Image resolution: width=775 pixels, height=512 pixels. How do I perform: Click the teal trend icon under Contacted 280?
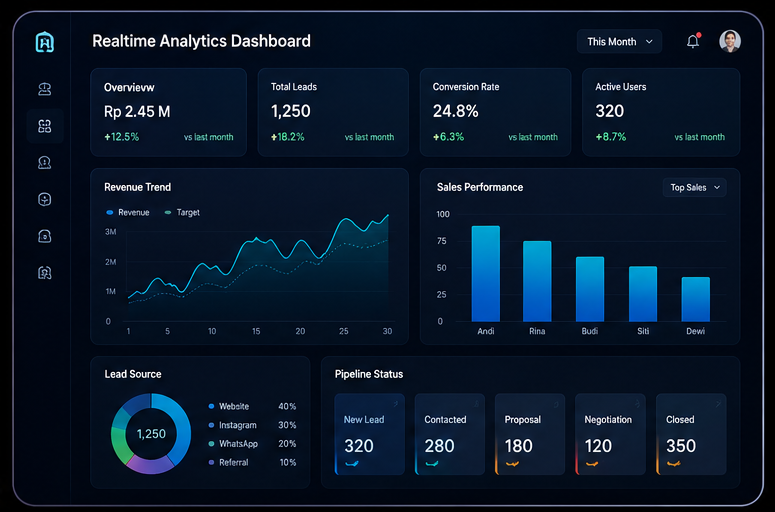tap(431, 464)
